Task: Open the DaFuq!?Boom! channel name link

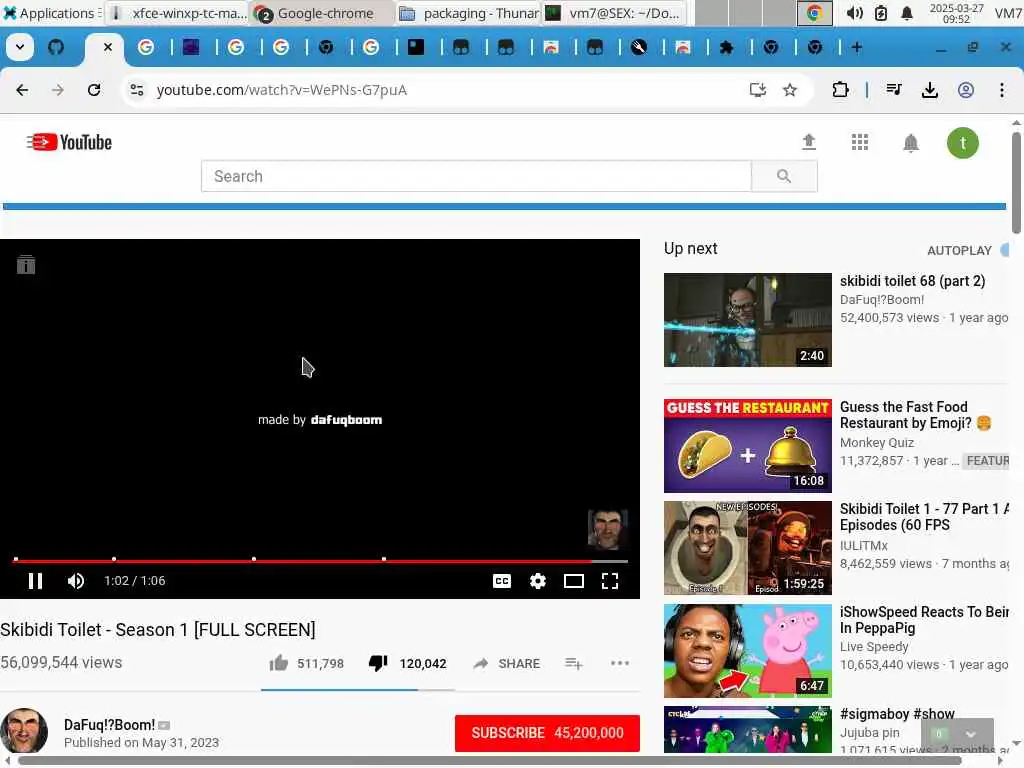Action: [x=109, y=724]
